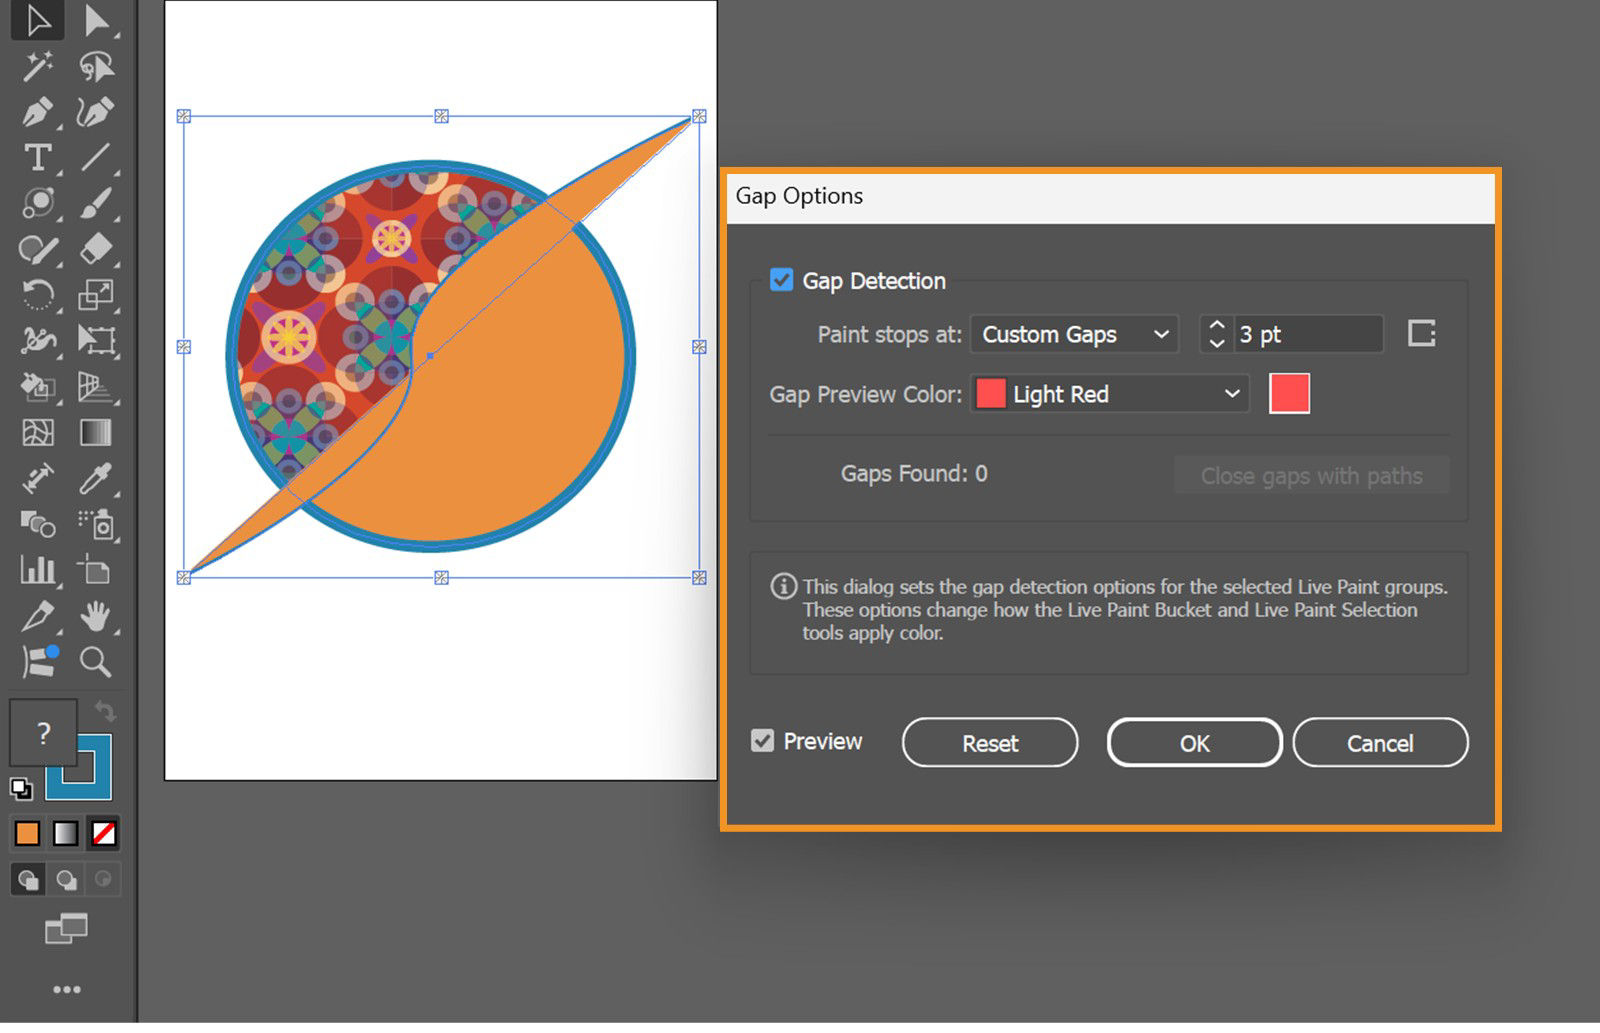
Task: Switch to Draw Behind mode
Action: pyautogui.click(x=66, y=880)
